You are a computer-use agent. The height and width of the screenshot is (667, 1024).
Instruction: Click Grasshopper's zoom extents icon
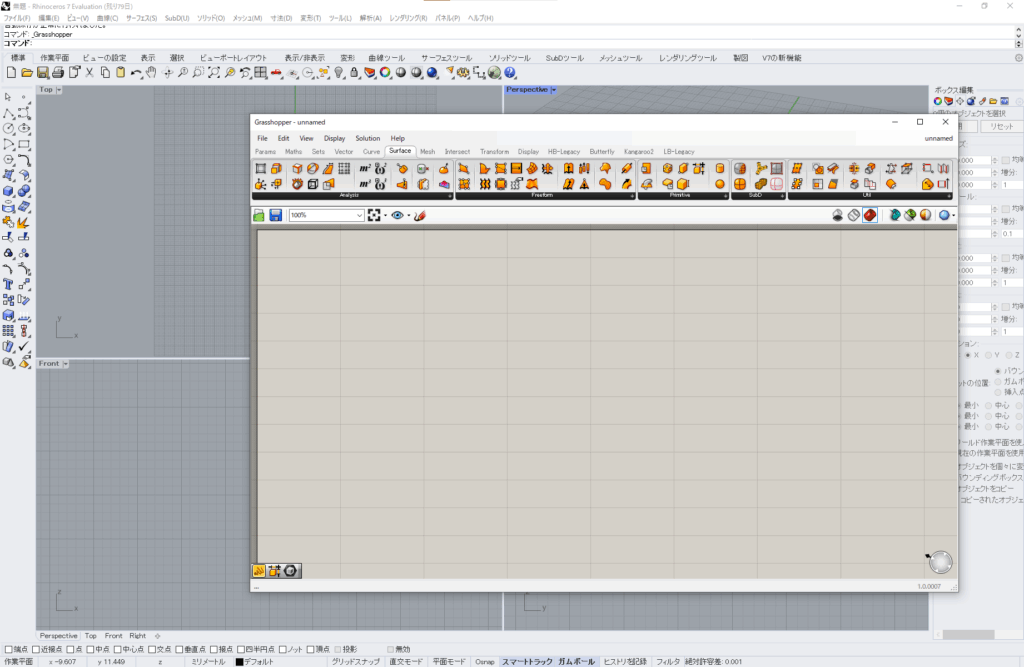[375, 215]
